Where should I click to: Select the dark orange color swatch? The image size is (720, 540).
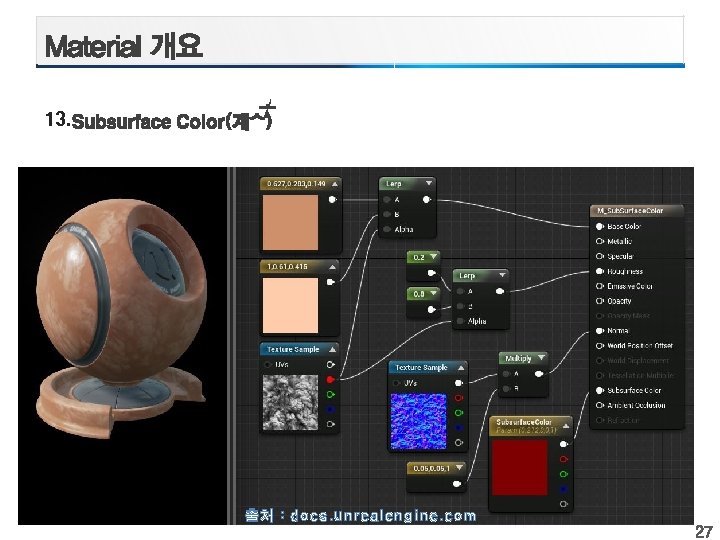point(290,223)
